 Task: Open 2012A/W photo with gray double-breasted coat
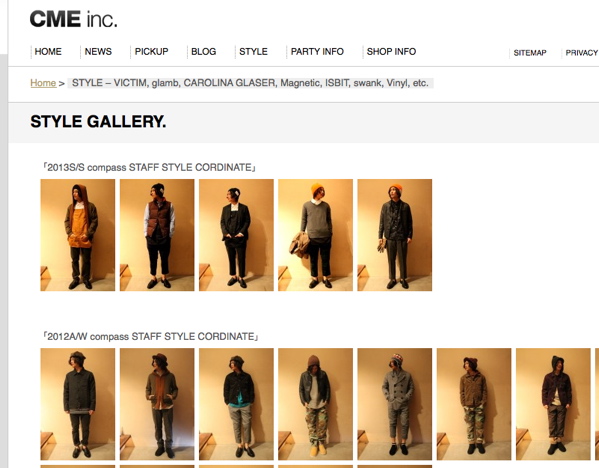tap(395, 404)
